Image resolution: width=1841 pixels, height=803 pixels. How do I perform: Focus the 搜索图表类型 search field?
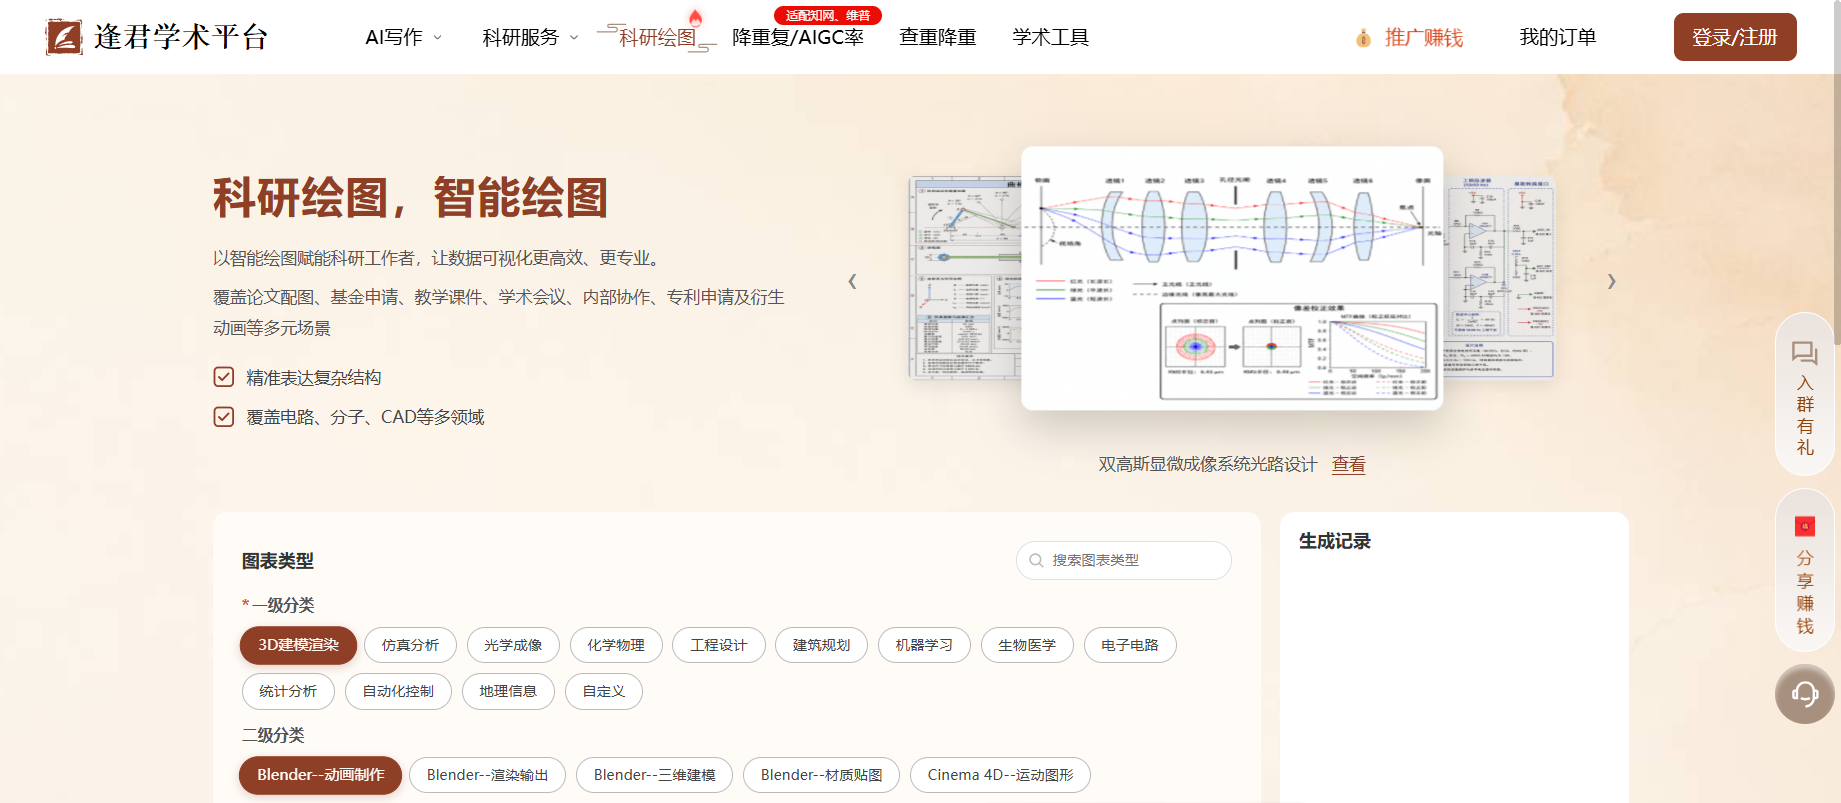pos(1124,560)
